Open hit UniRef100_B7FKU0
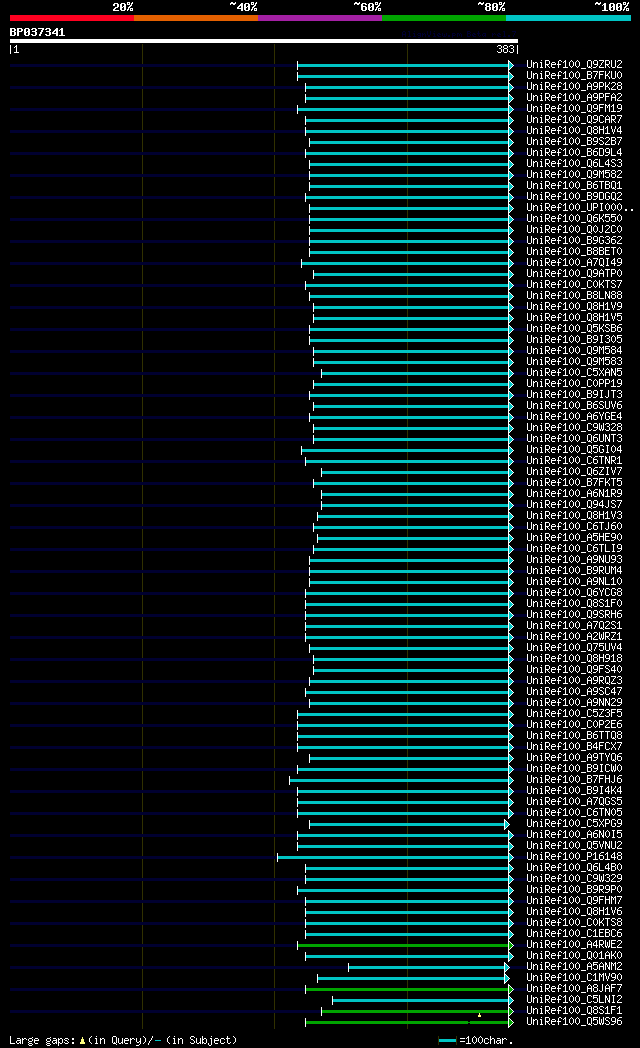 pos(574,76)
